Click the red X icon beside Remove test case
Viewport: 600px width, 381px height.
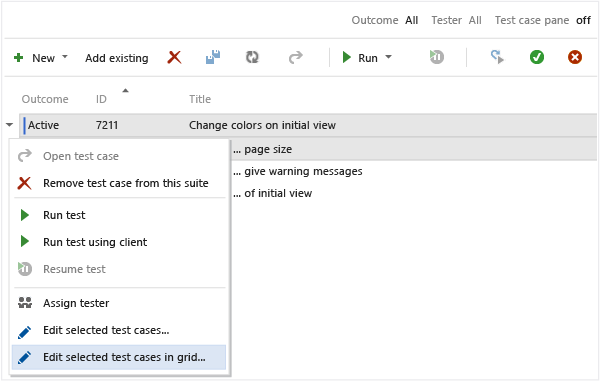[24, 183]
